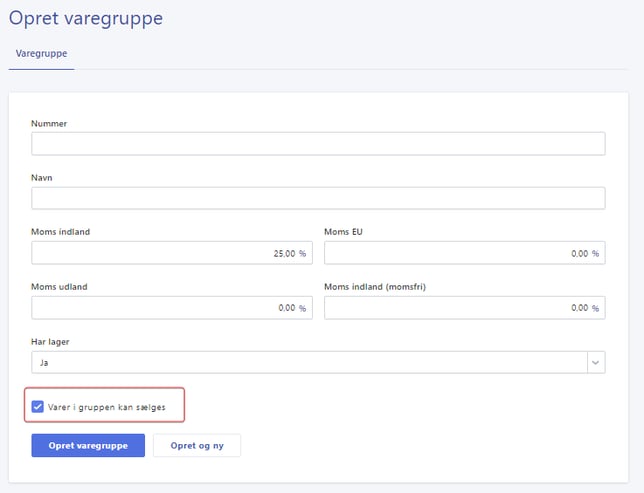
Task: Click the Opret varegruppe page heading
Action: [x=85, y=18]
